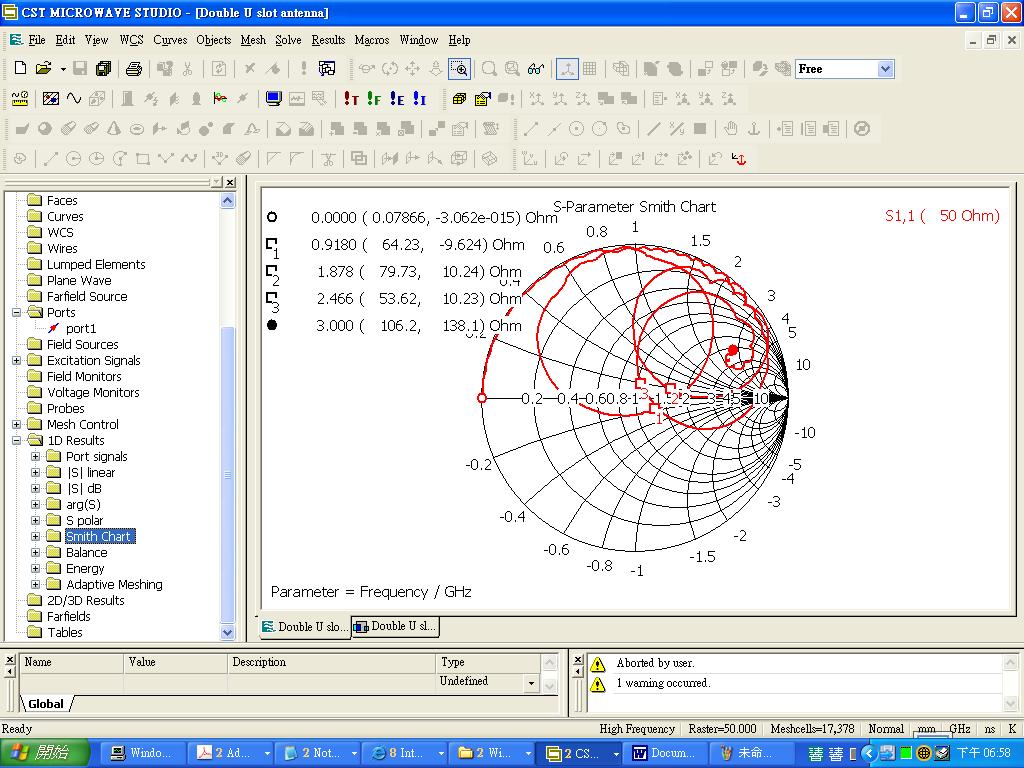The image size is (1024, 768).
Task: Click the 'Aborted by user.' message
Action: [x=655, y=663]
